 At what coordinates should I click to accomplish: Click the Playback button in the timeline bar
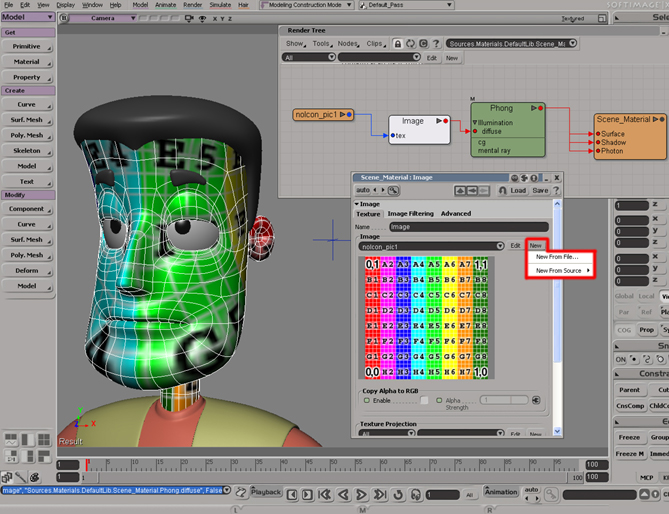tap(265, 492)
